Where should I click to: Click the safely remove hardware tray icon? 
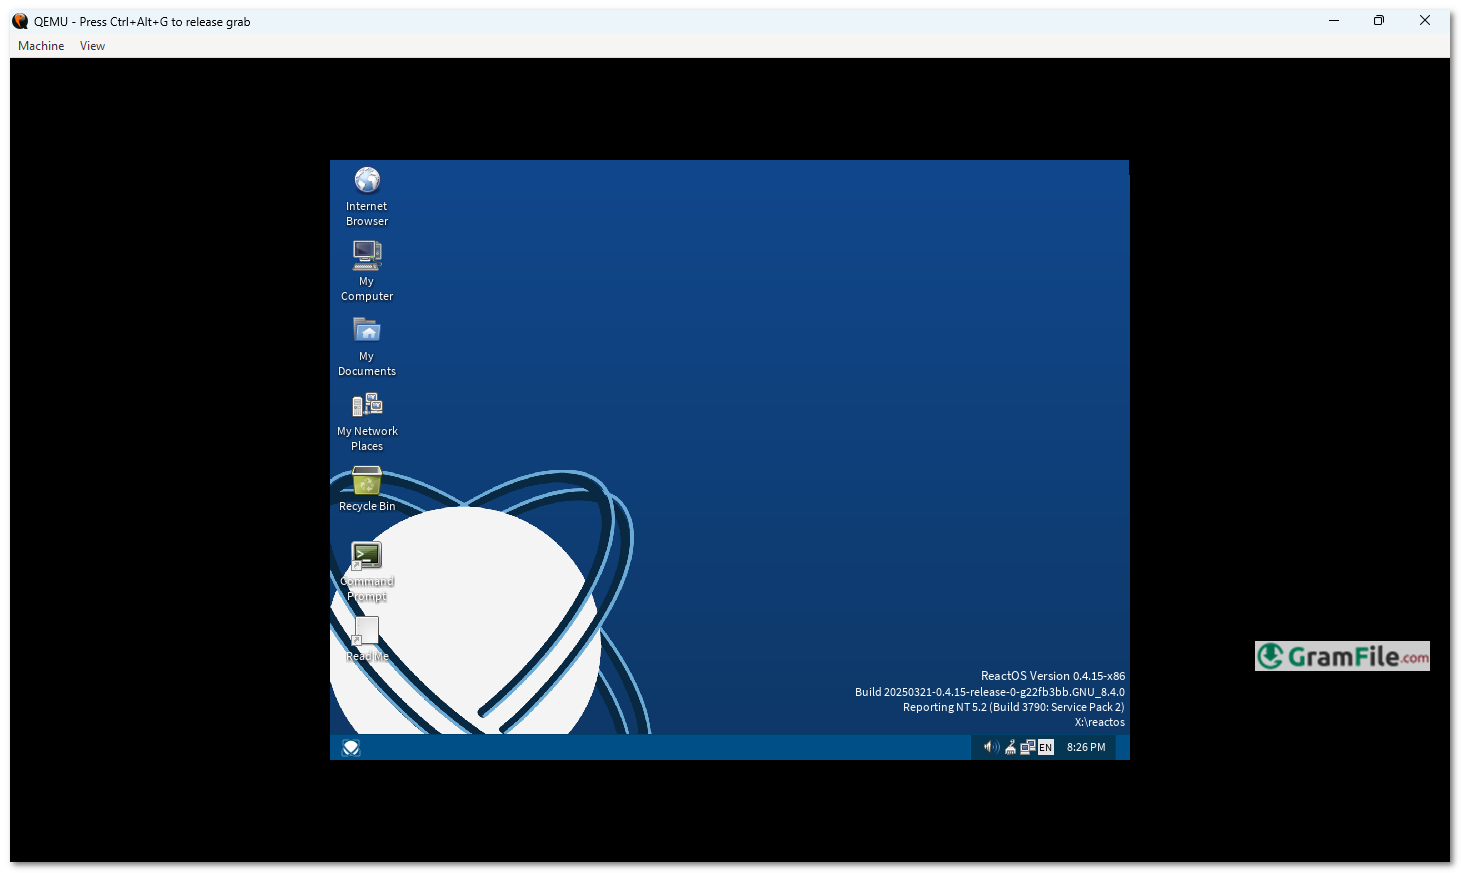pyautogui.click(x=1010, y=747)
